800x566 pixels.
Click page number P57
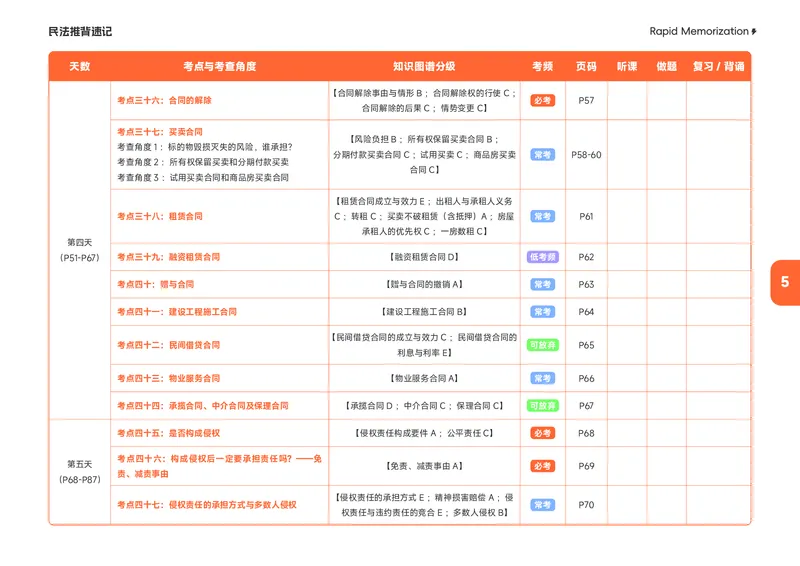pyautogui.click(x=586, y=101)
